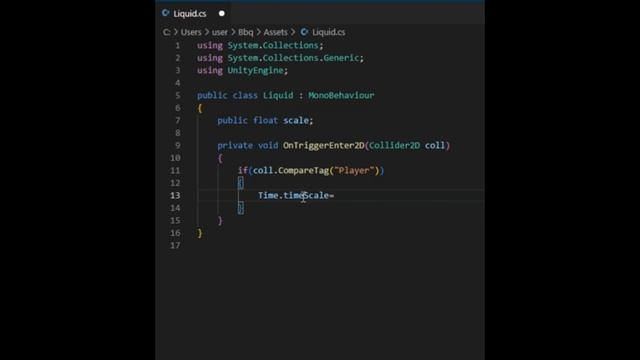This screenshot has width=640, height=360.
Task: Click the closing brace on line 16
Action: tap(200, 233)
